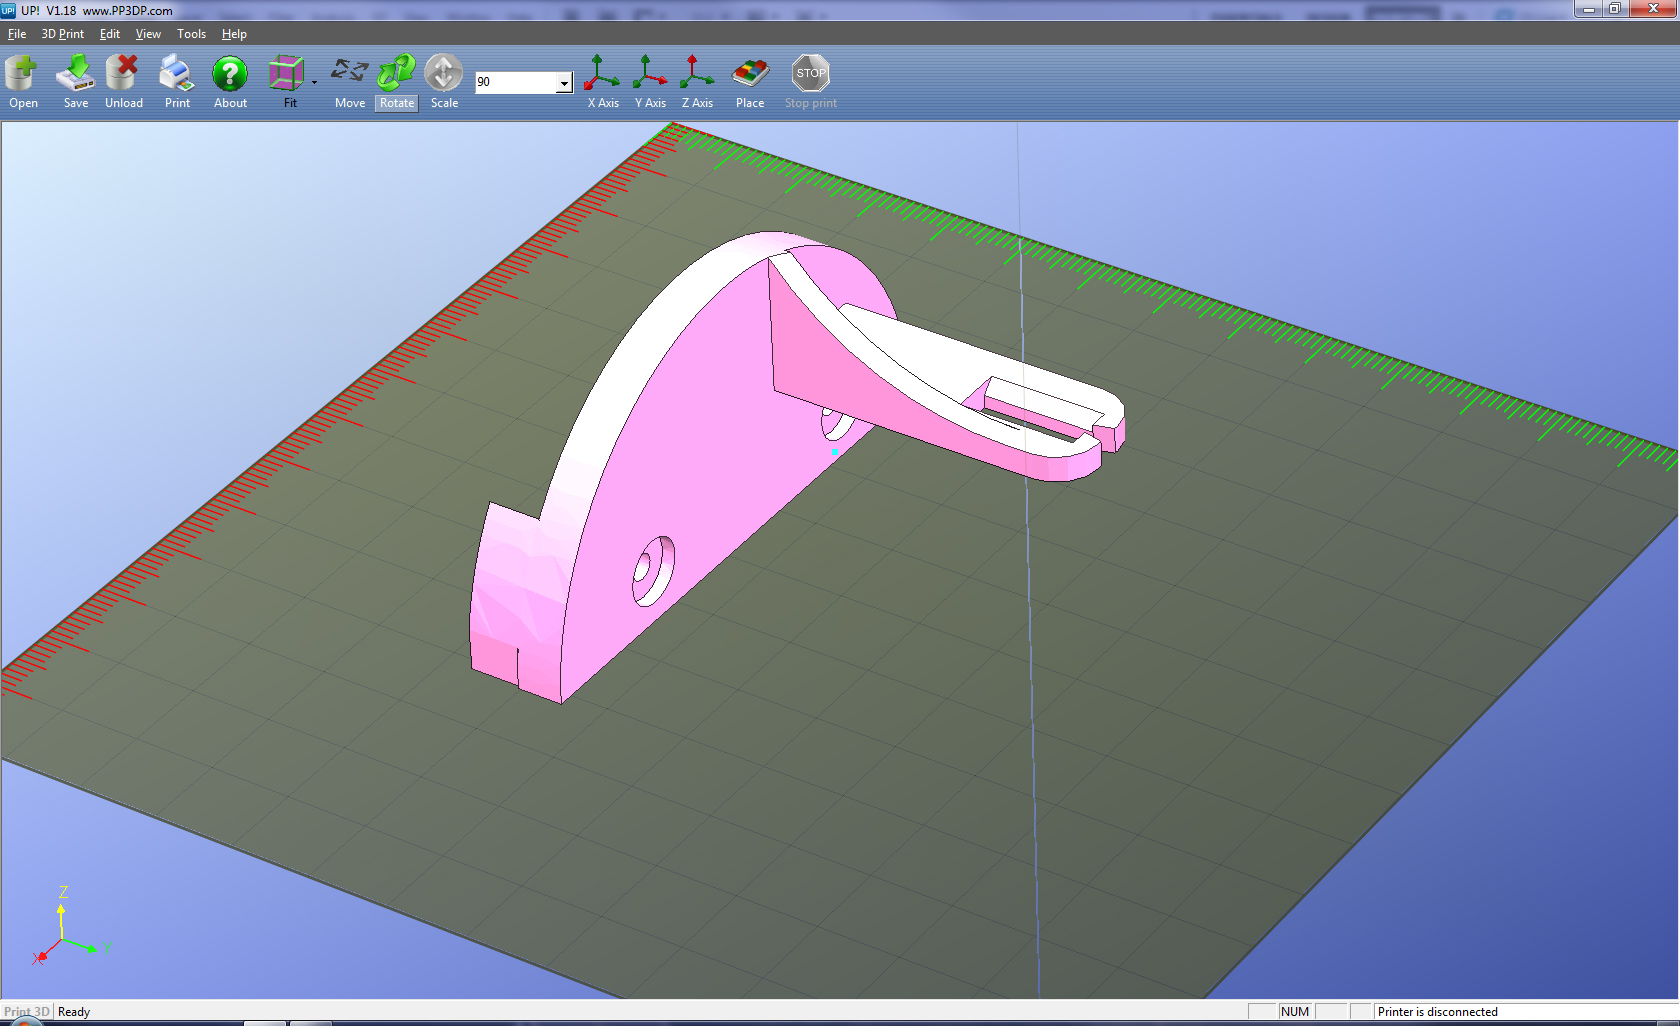Close the UP! application window
The image size is (1680, 1026).
point(1653,9)
